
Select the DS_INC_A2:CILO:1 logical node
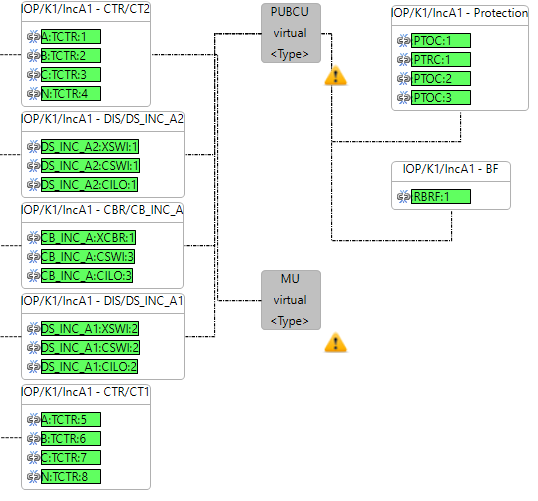[x=90, y=184]
